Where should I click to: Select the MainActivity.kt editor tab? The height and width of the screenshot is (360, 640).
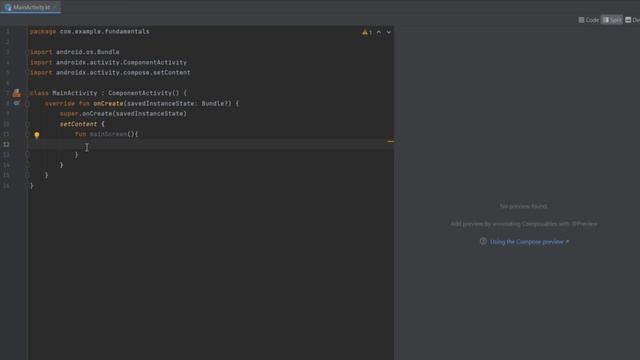click(30, 7)
